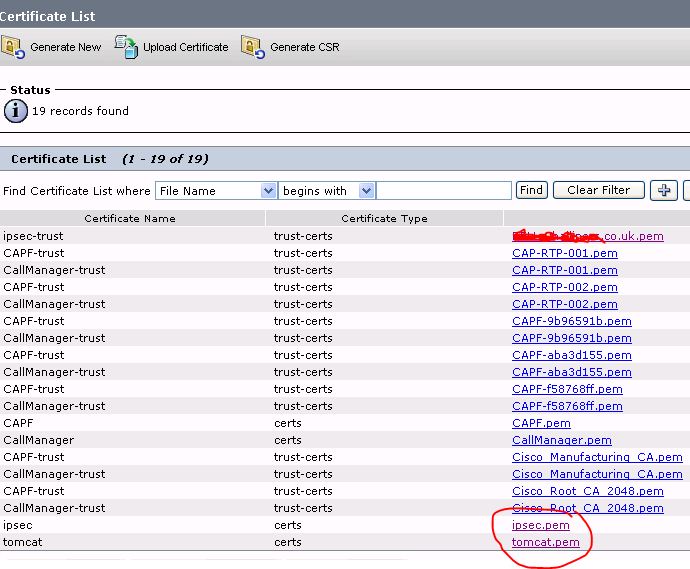Open the CAPF.pem certificate link
Screen dimensions: 690x569
point(541,423)
